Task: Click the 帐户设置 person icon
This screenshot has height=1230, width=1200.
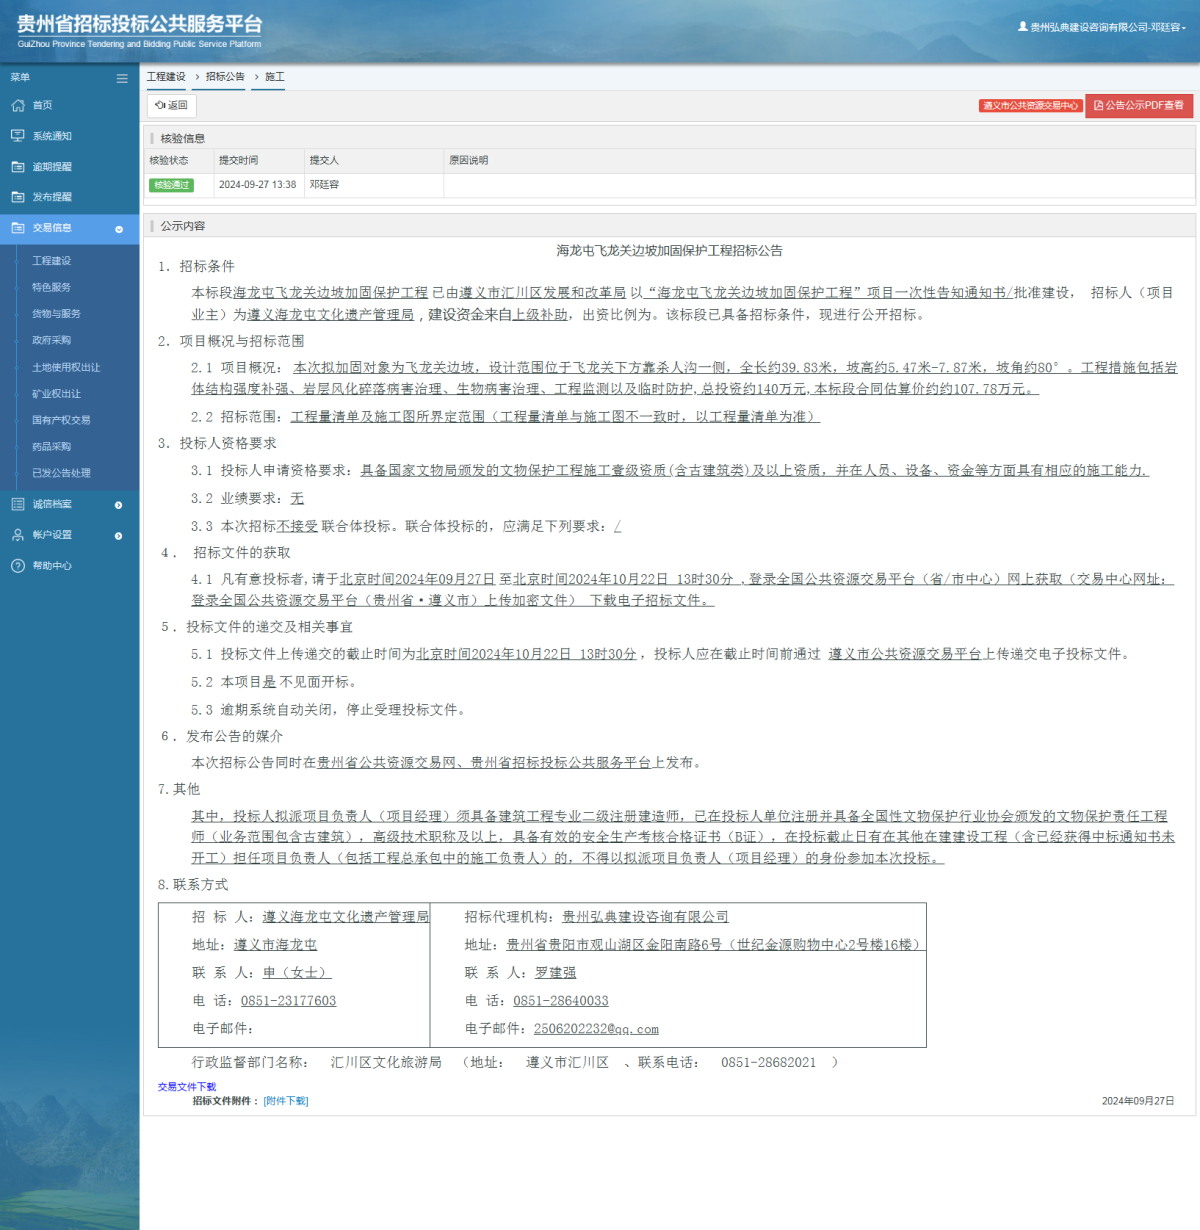Action: coord(18,535)
